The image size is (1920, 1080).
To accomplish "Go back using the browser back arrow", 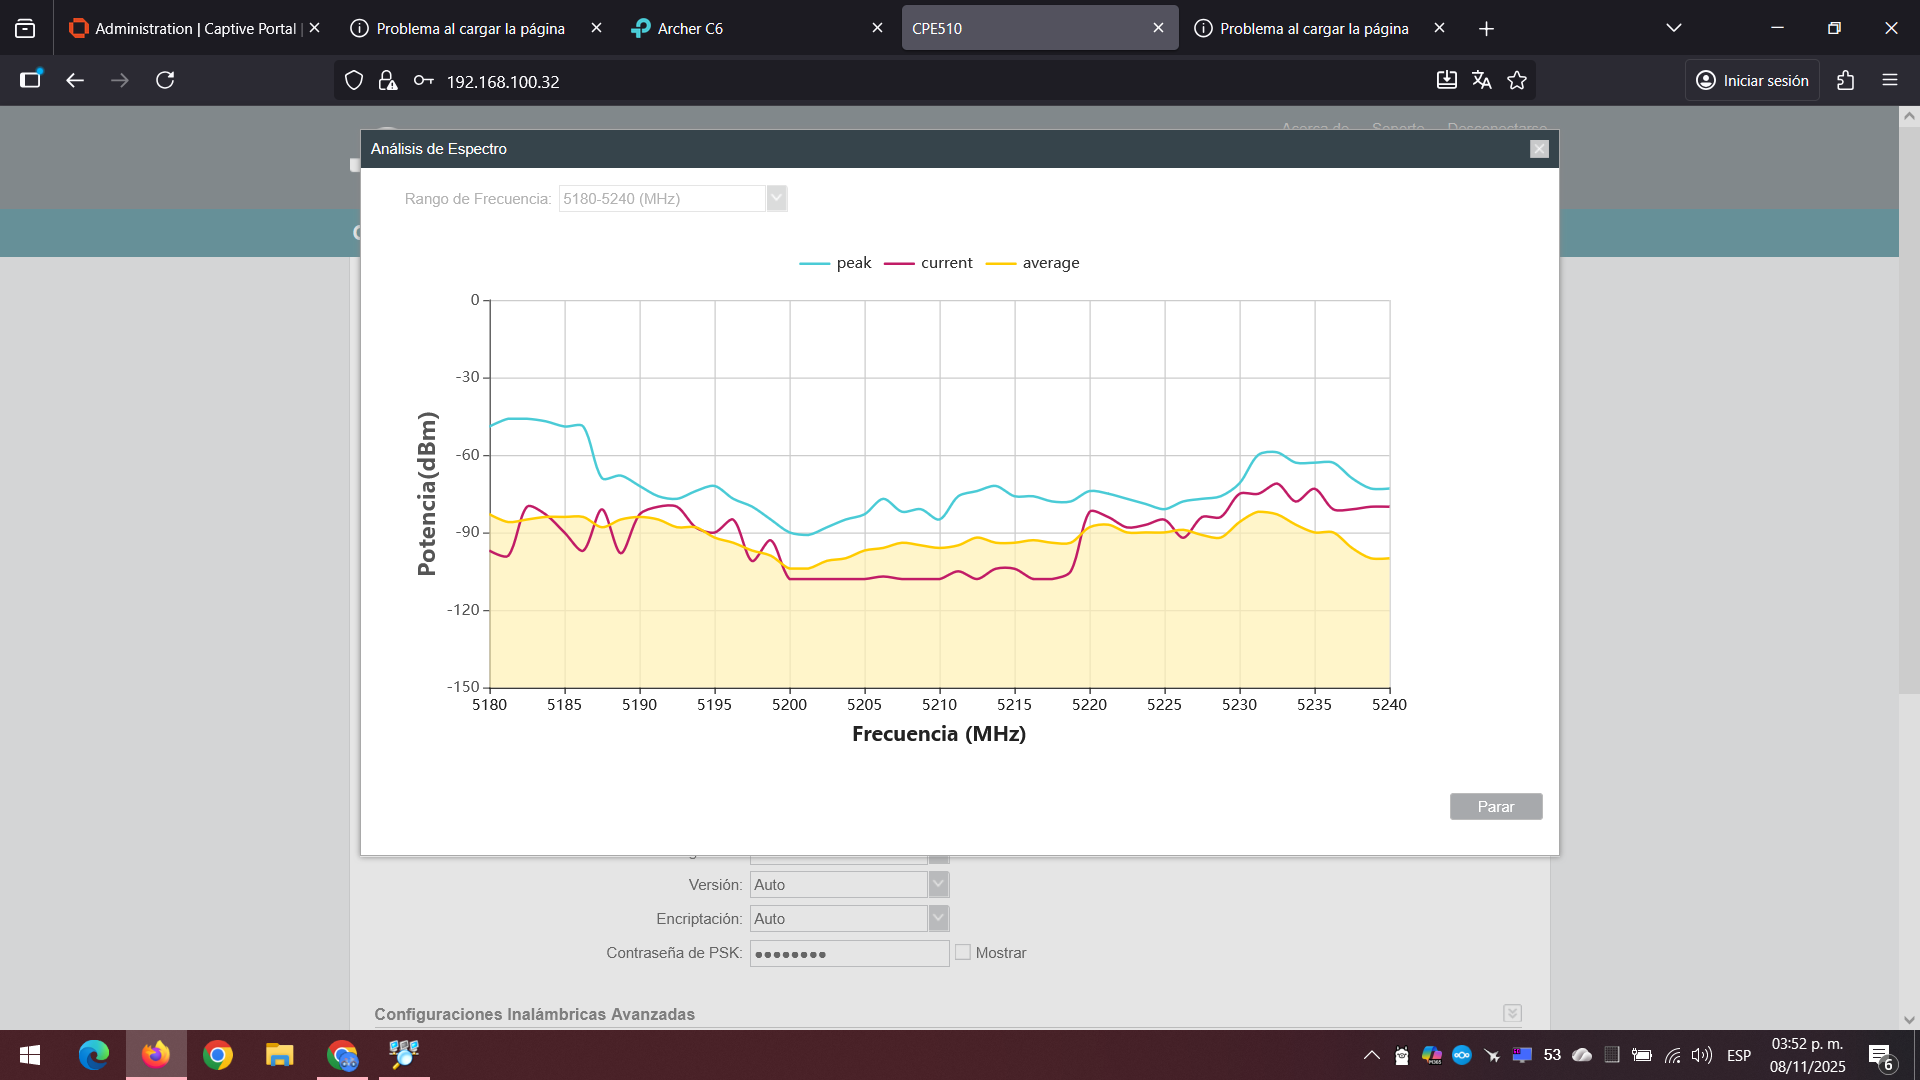I will point(75,80).
